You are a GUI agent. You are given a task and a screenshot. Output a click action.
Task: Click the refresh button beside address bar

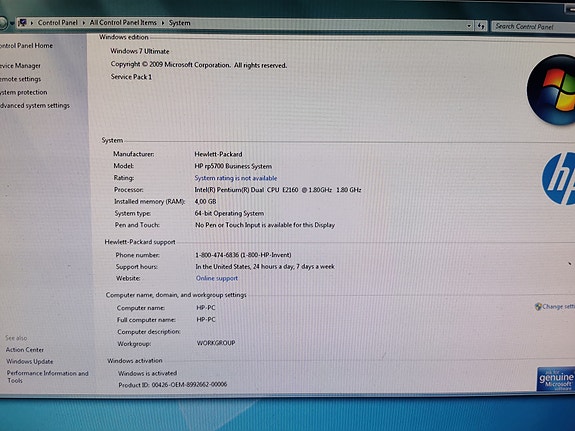[x=481, y=26]
